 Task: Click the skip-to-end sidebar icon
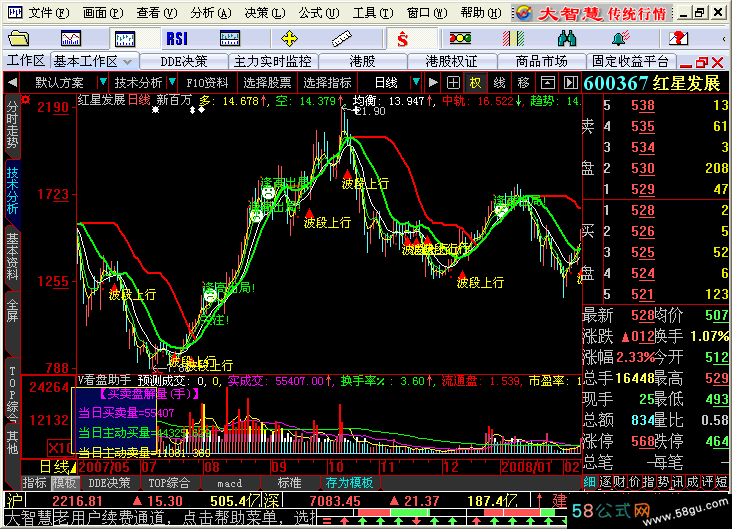(570, 83)
